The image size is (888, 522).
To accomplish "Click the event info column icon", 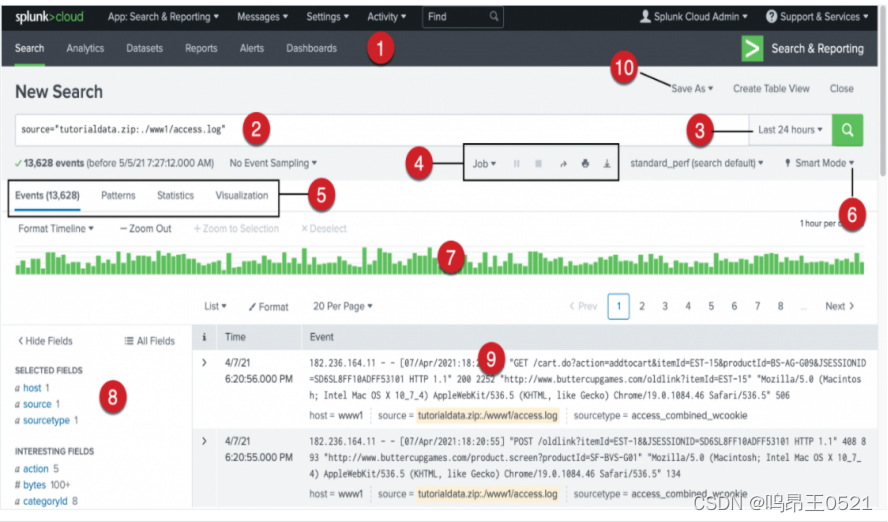I will point(204,337).
